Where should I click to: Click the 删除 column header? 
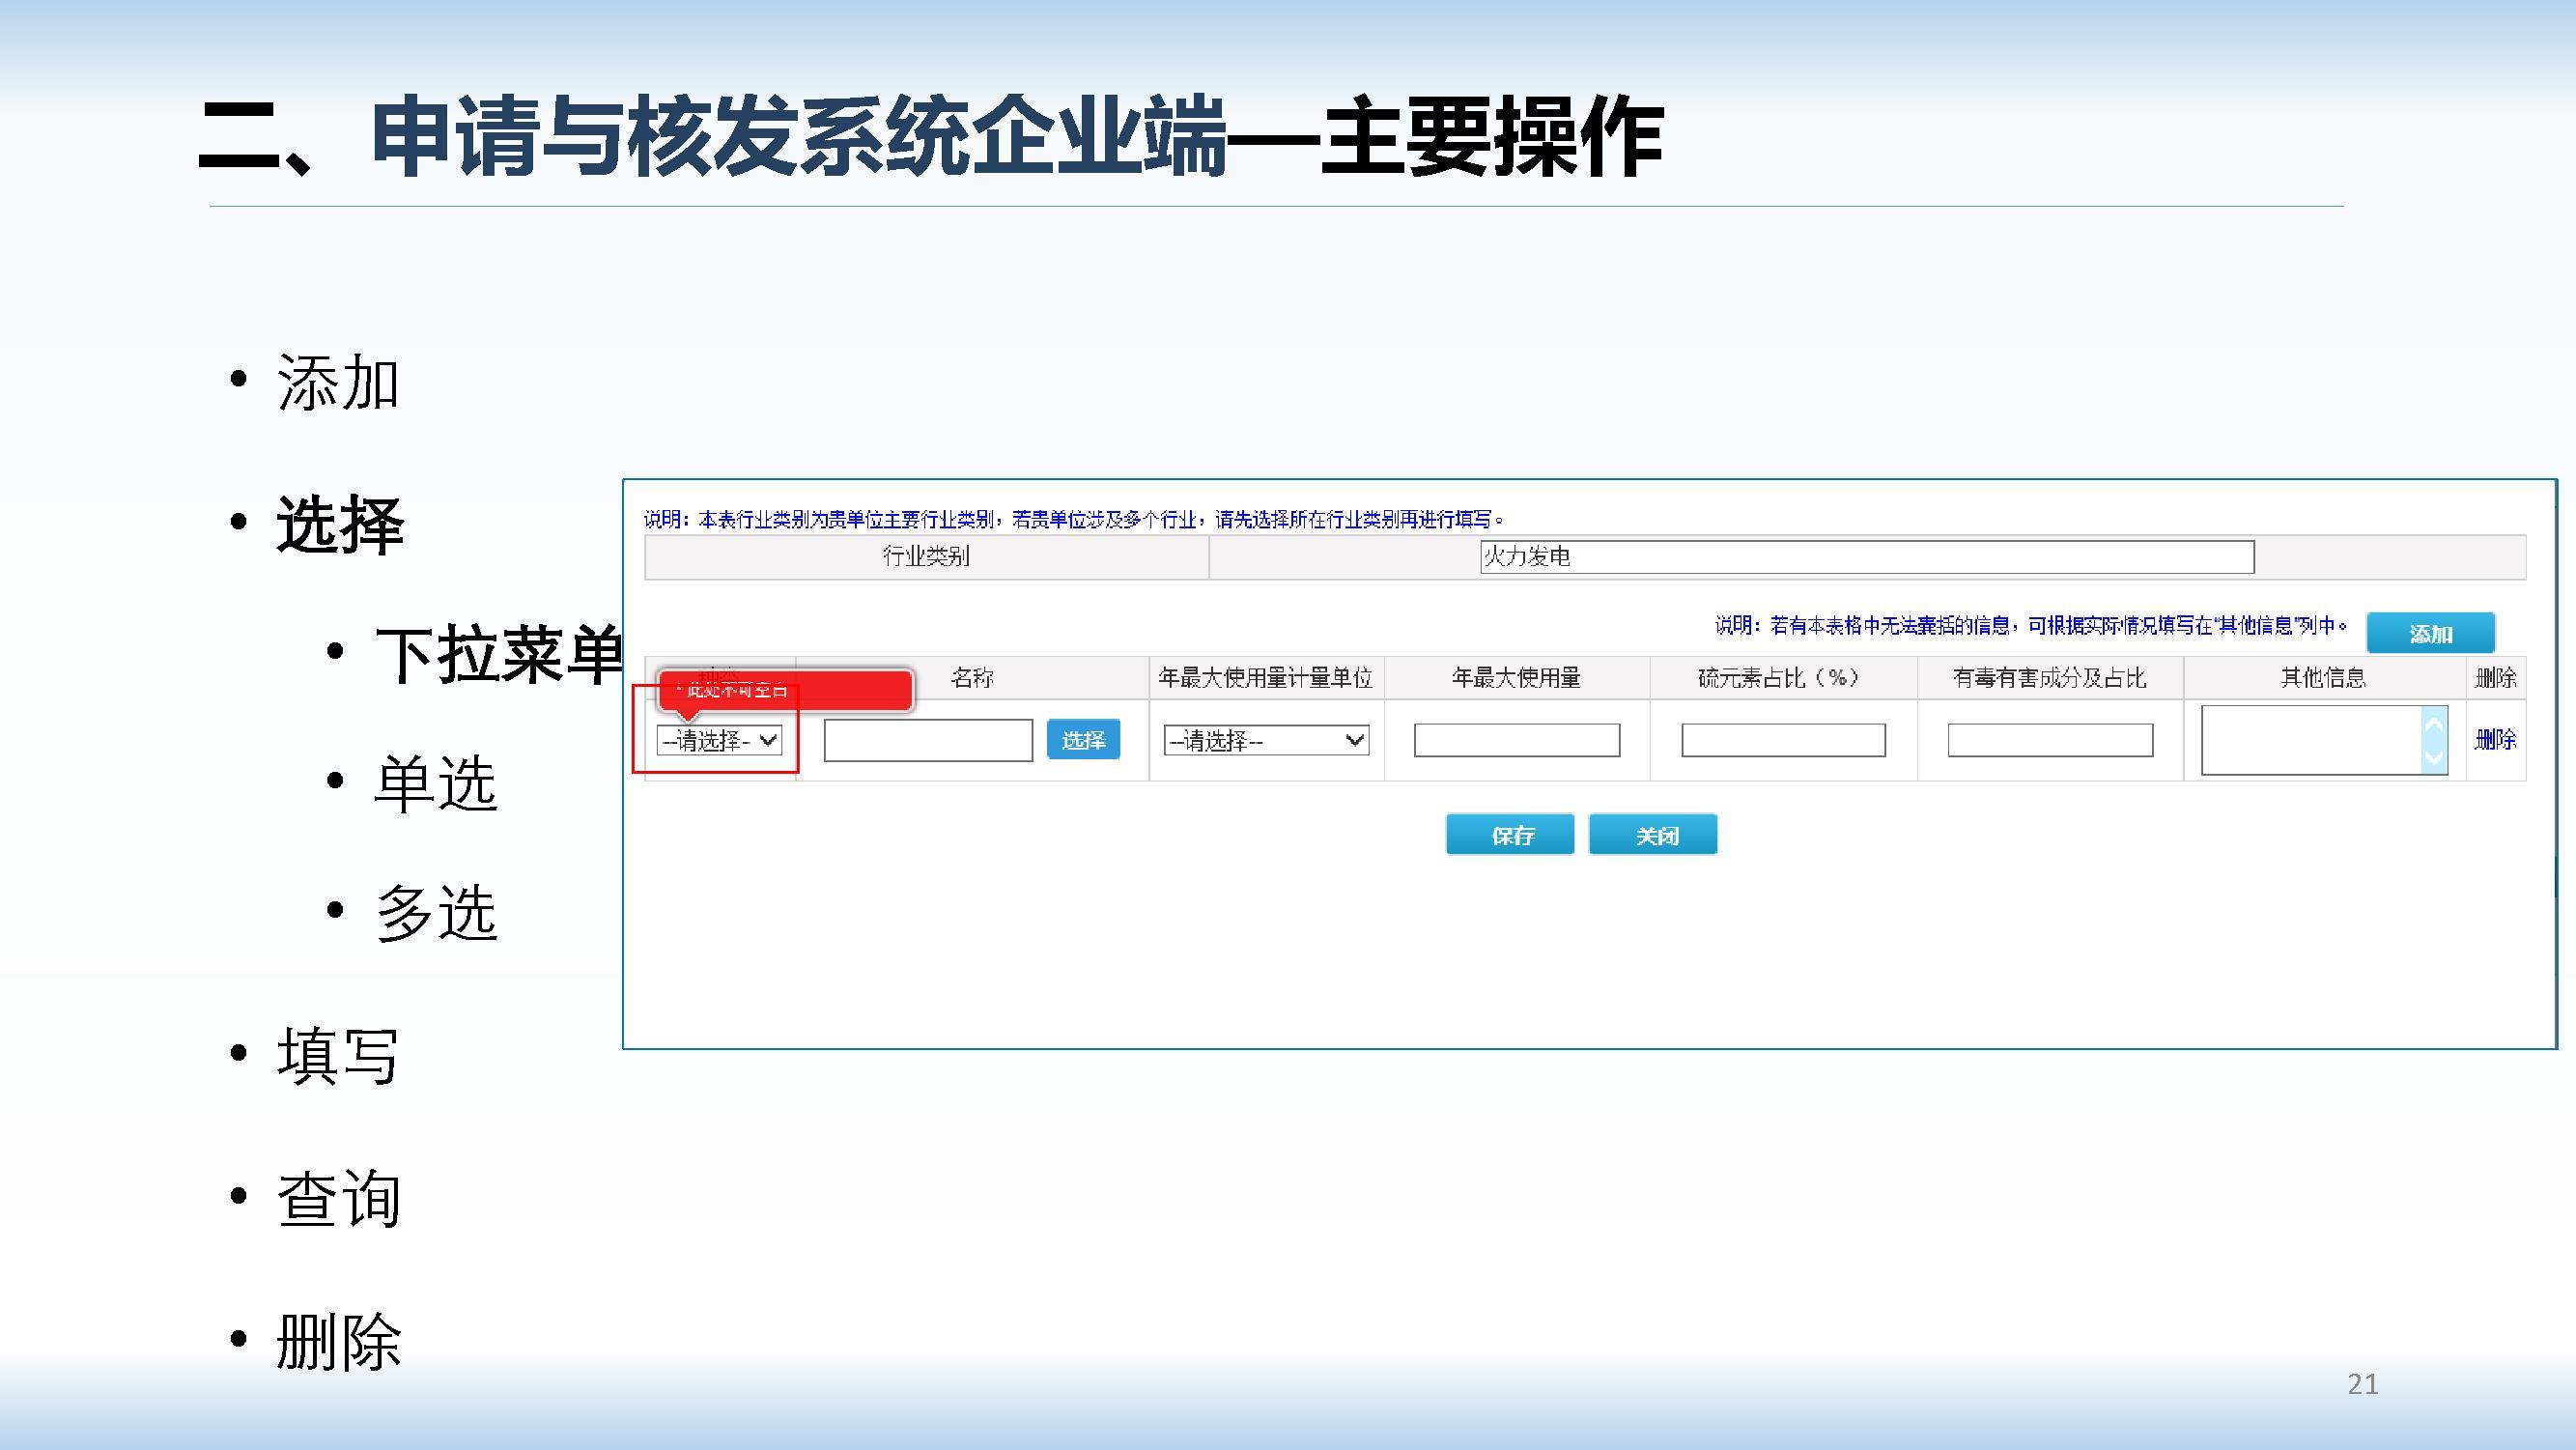[x=2495, y=679]
